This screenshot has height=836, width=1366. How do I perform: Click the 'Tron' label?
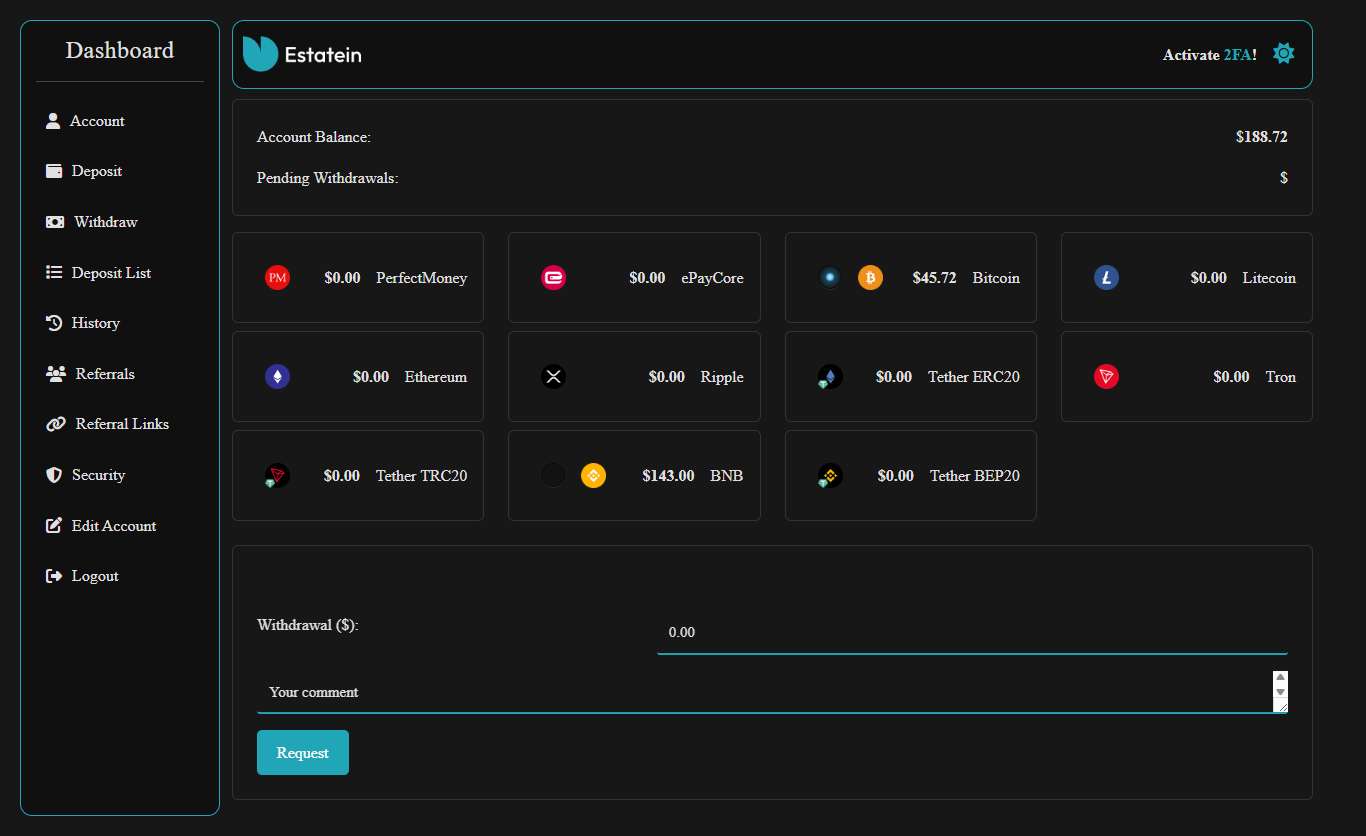tap(1281, 377)
